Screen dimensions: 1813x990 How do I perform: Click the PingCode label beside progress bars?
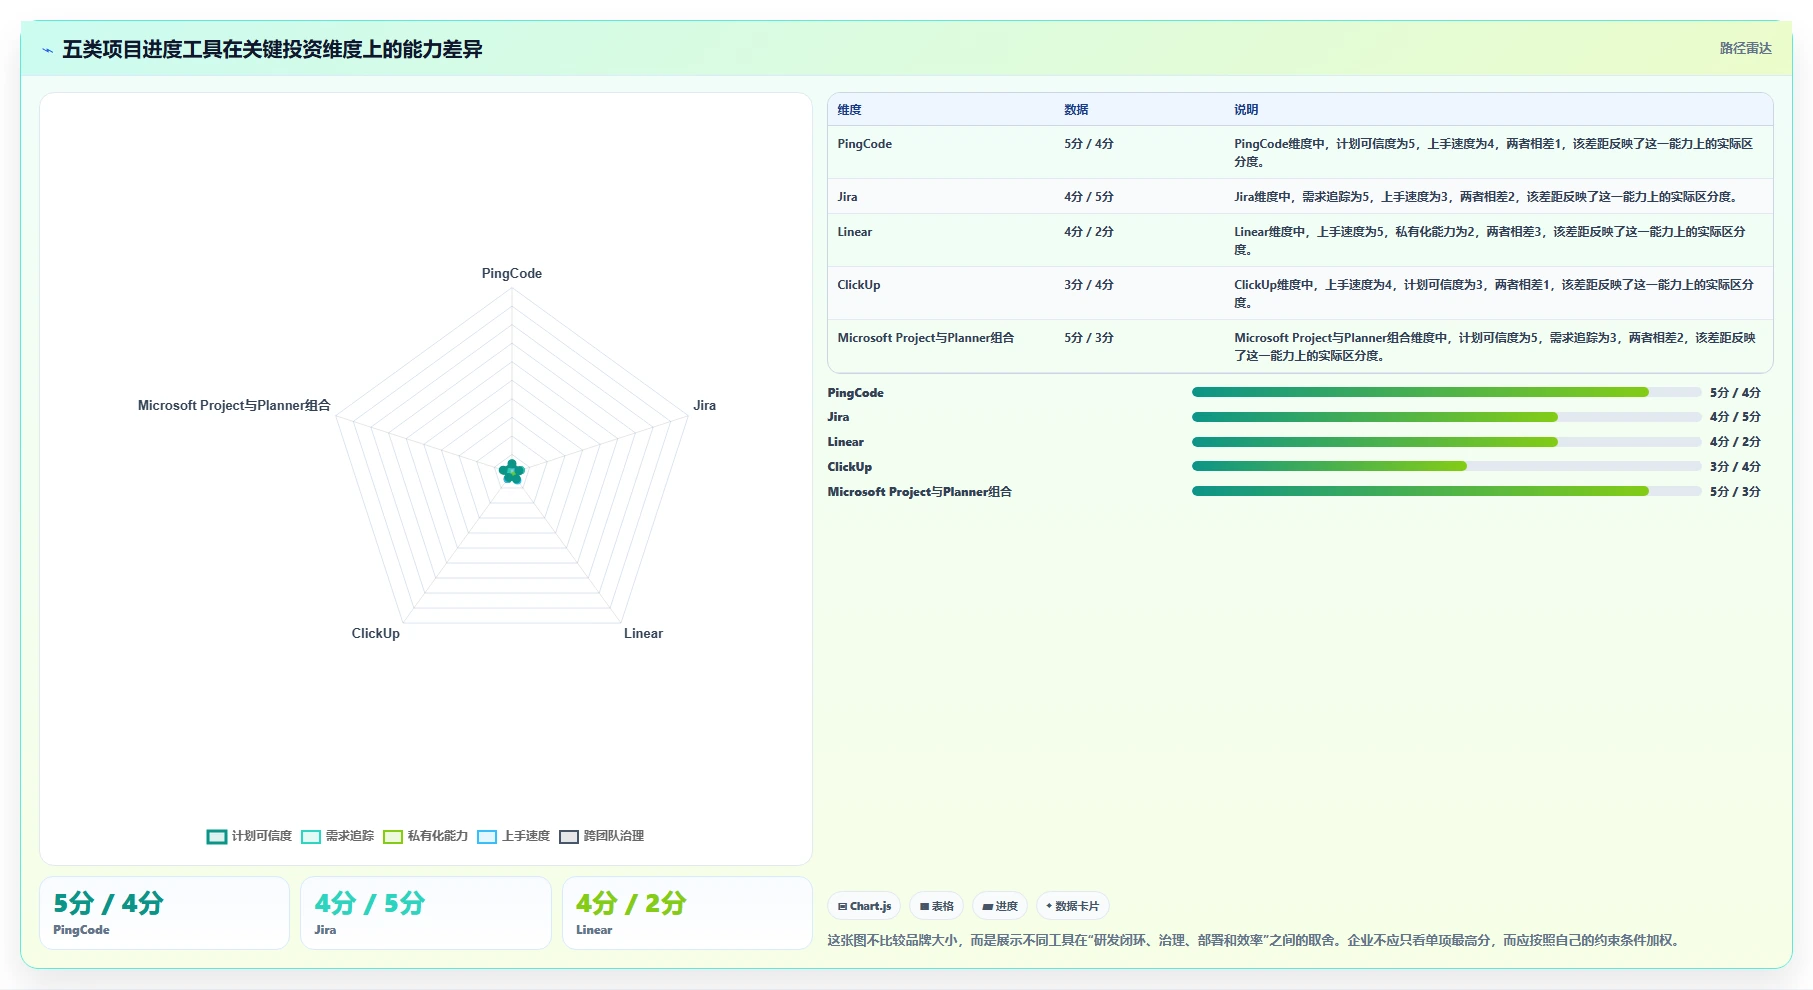pos(855,393)
